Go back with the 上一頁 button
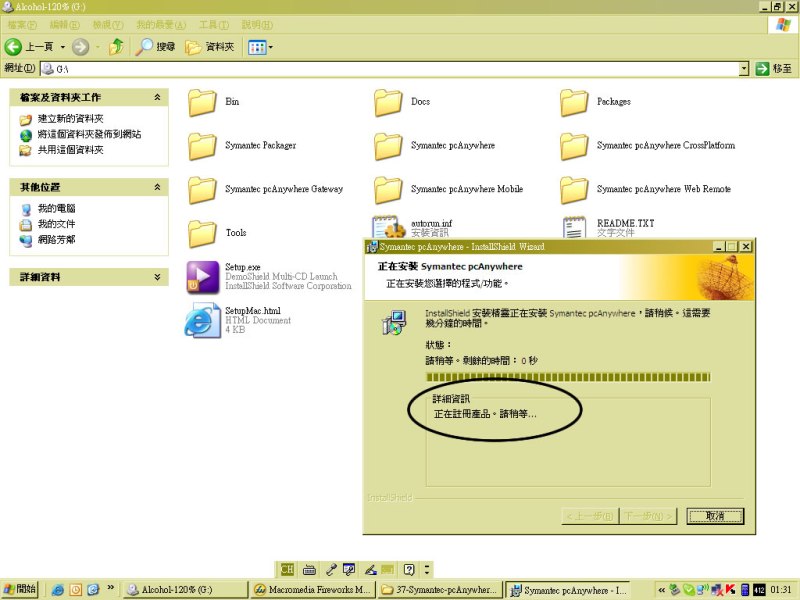The height and width of the screenshot is (600, 800). (x=29, y=47)
